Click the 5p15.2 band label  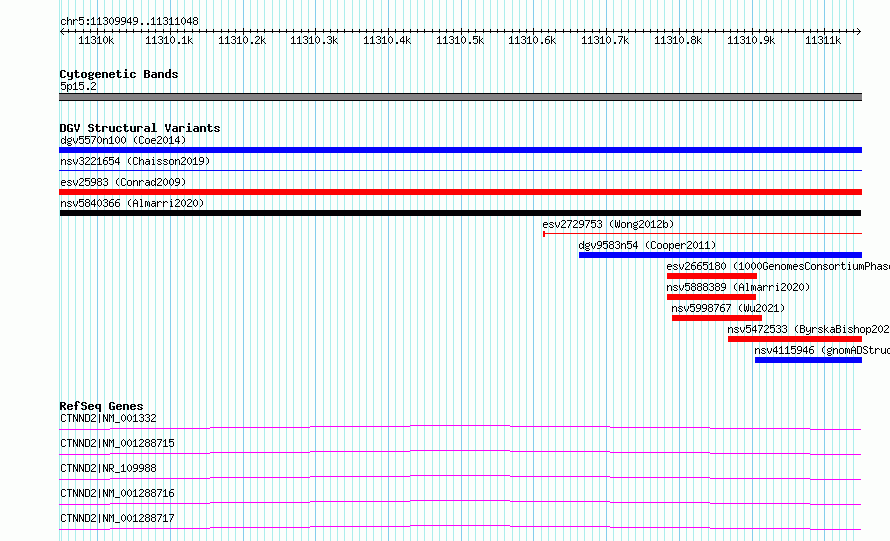[78, 86]
